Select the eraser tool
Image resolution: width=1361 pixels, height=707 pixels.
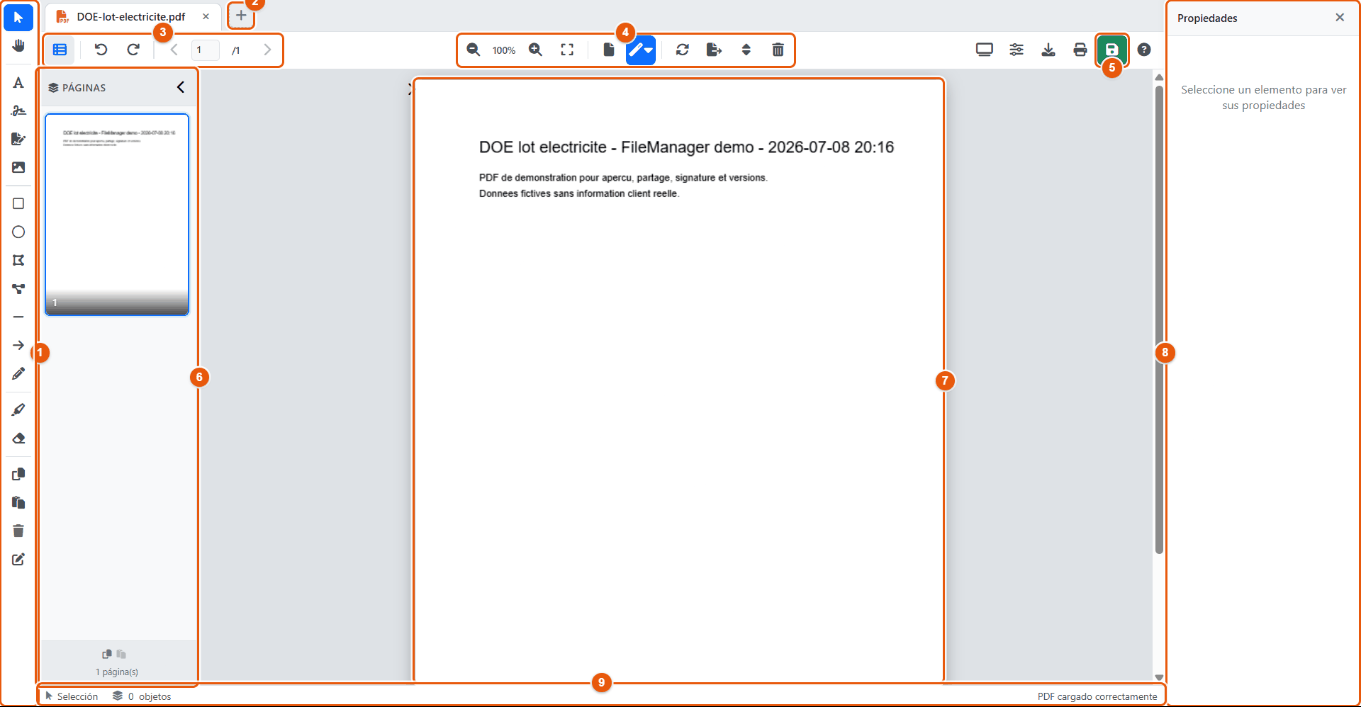[x=18, y=438]
